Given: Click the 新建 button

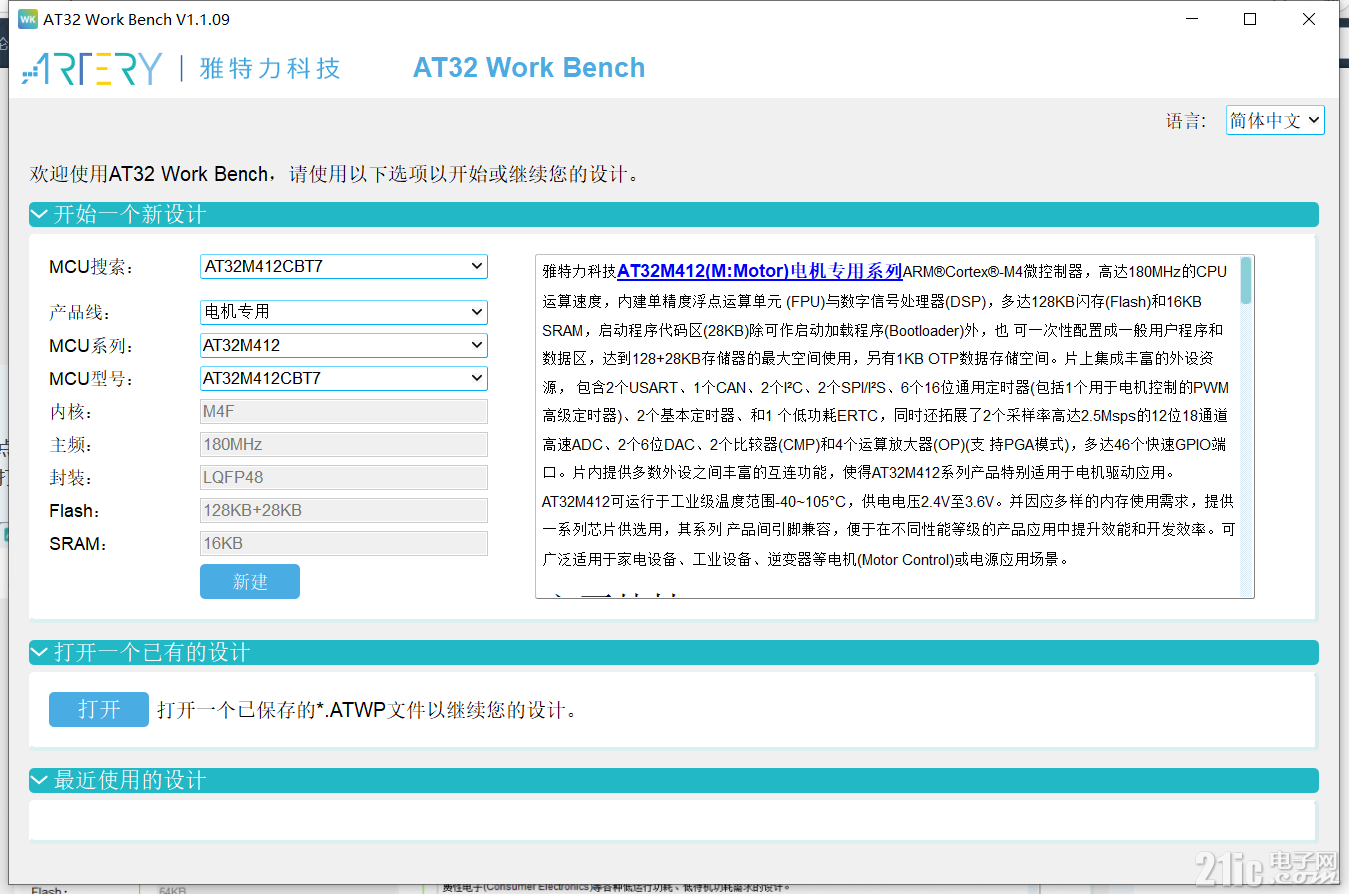Looking at the screenshot, I should tap(250, 582).
